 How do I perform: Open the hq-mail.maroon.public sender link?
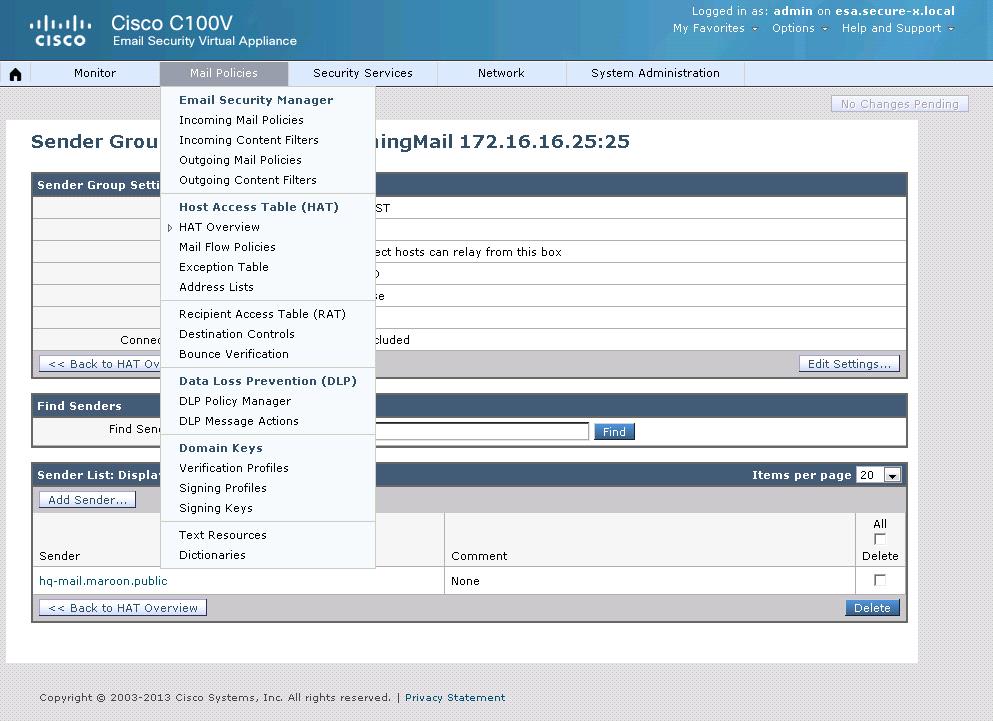point(103,581)
